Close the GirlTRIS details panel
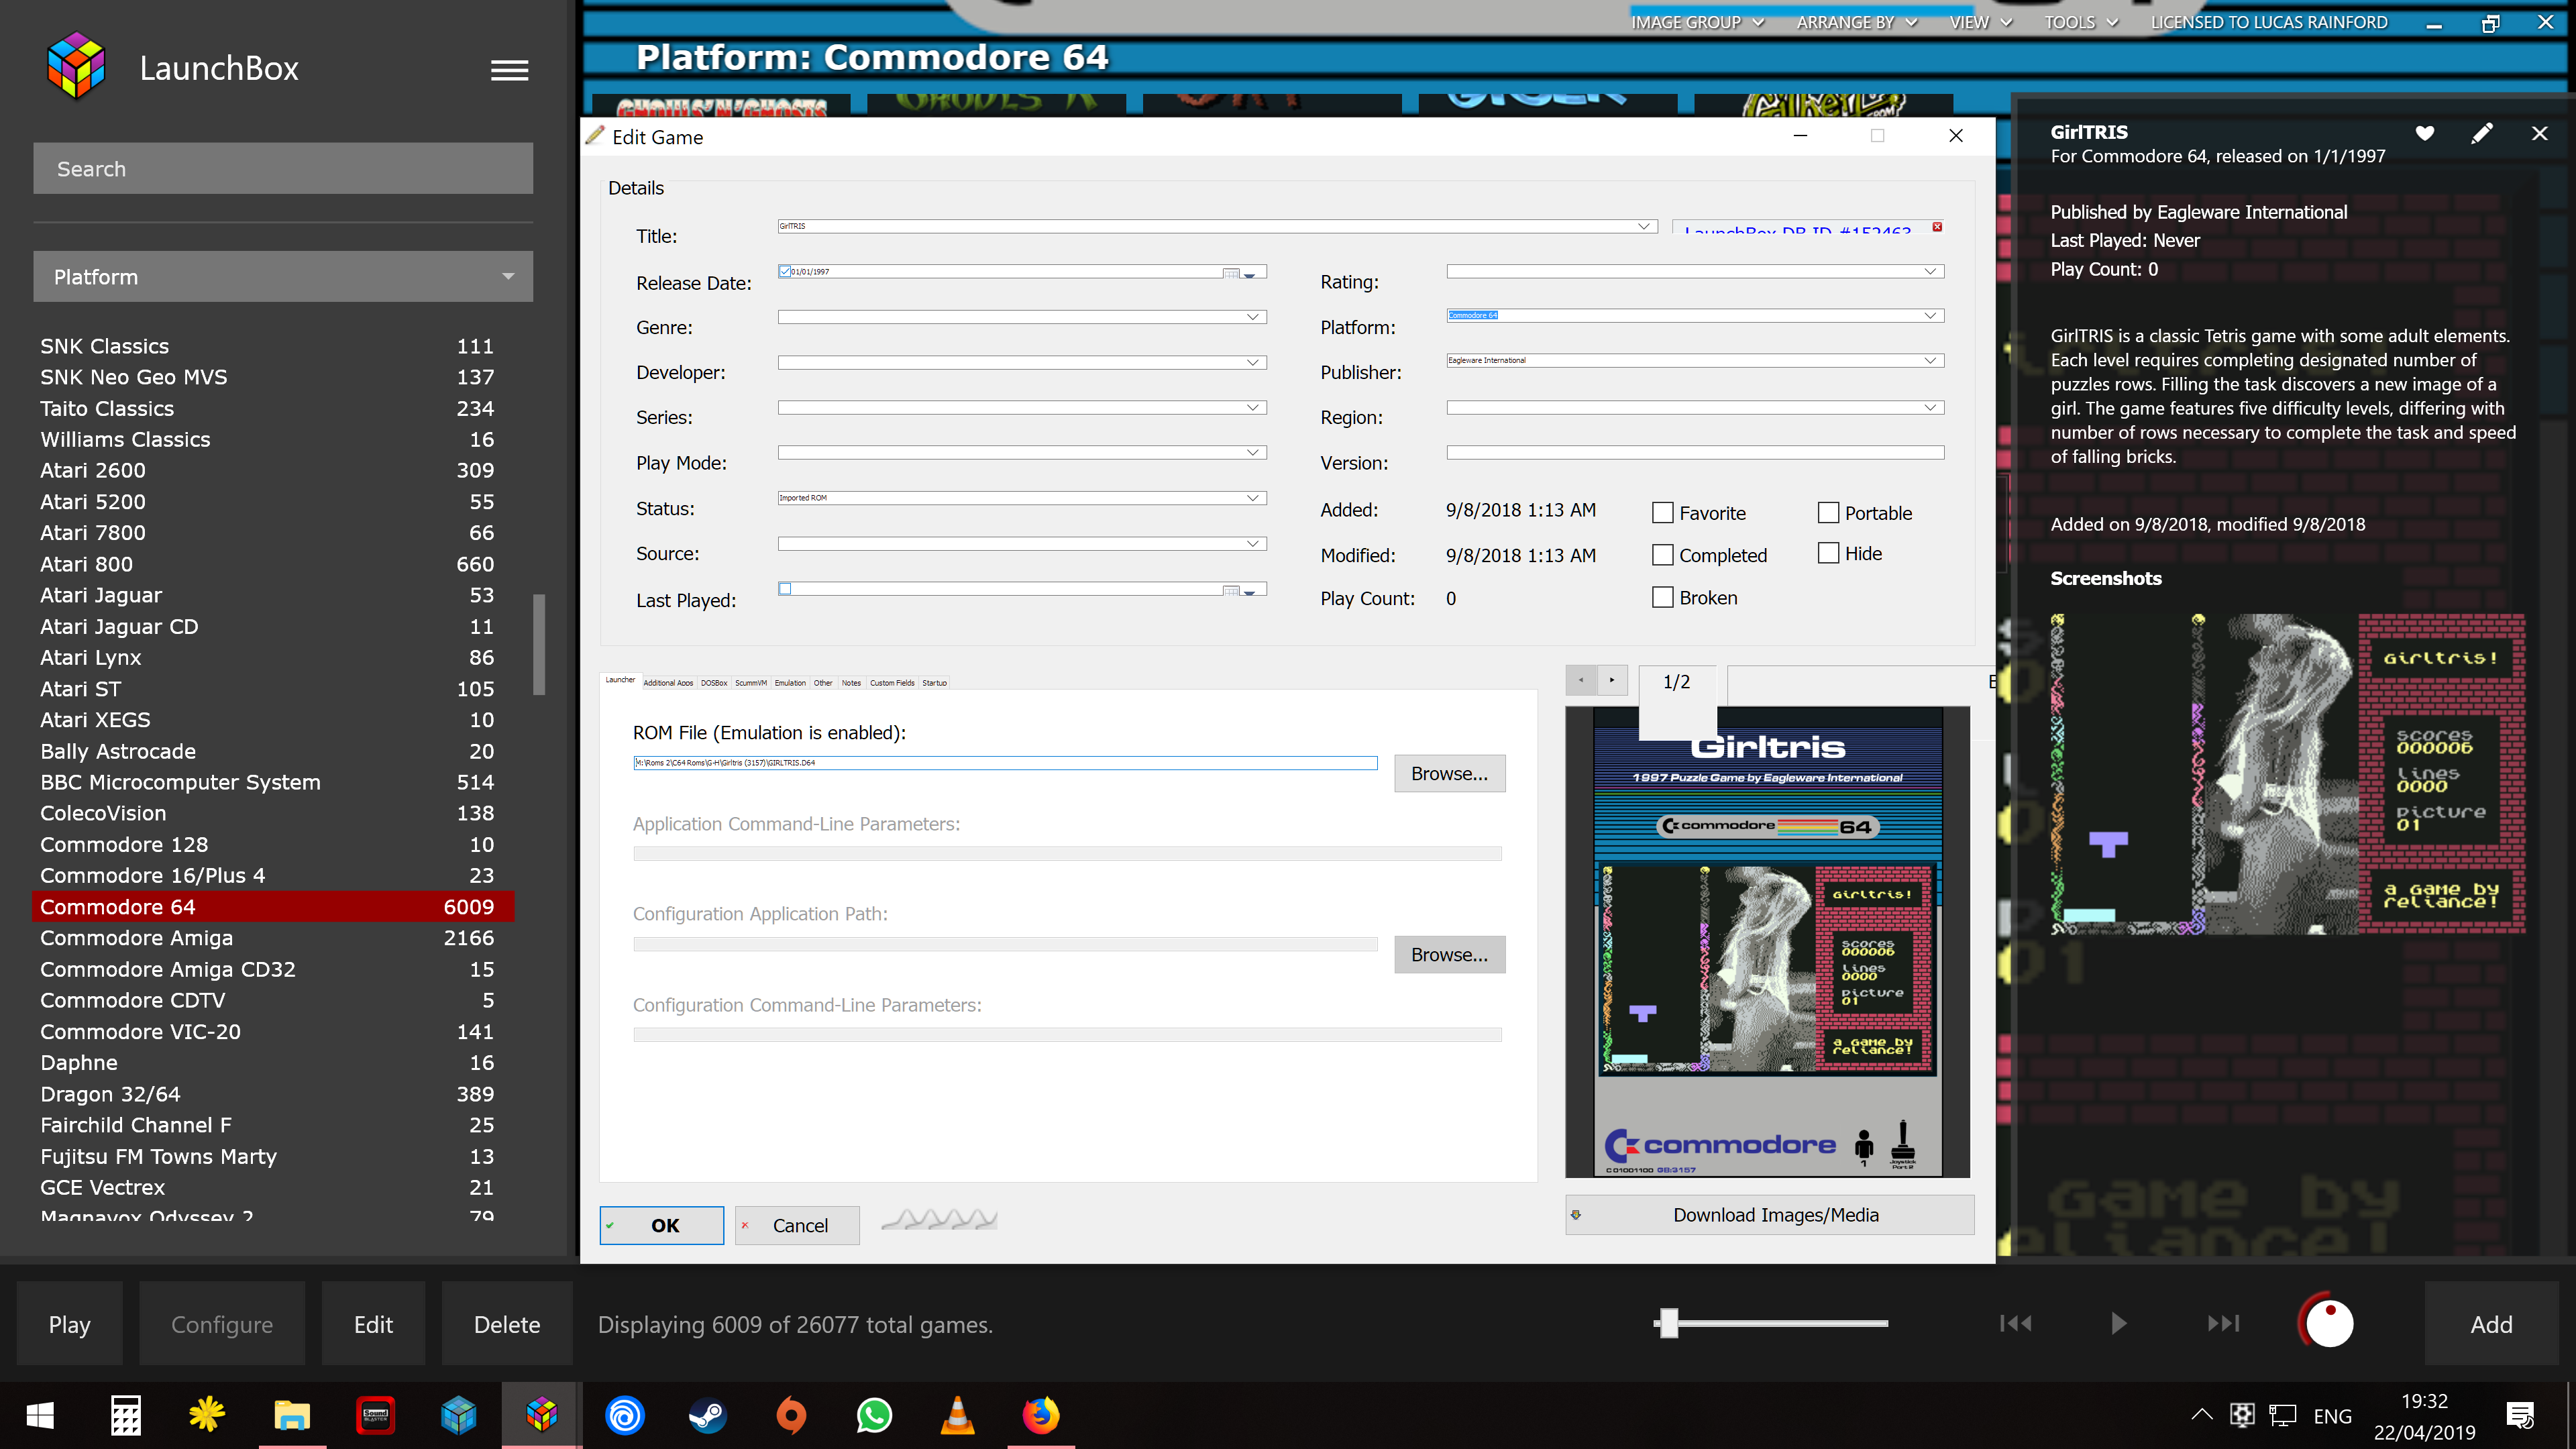This screenshot has height=1449, width=2576. (x=2539, y=133)
